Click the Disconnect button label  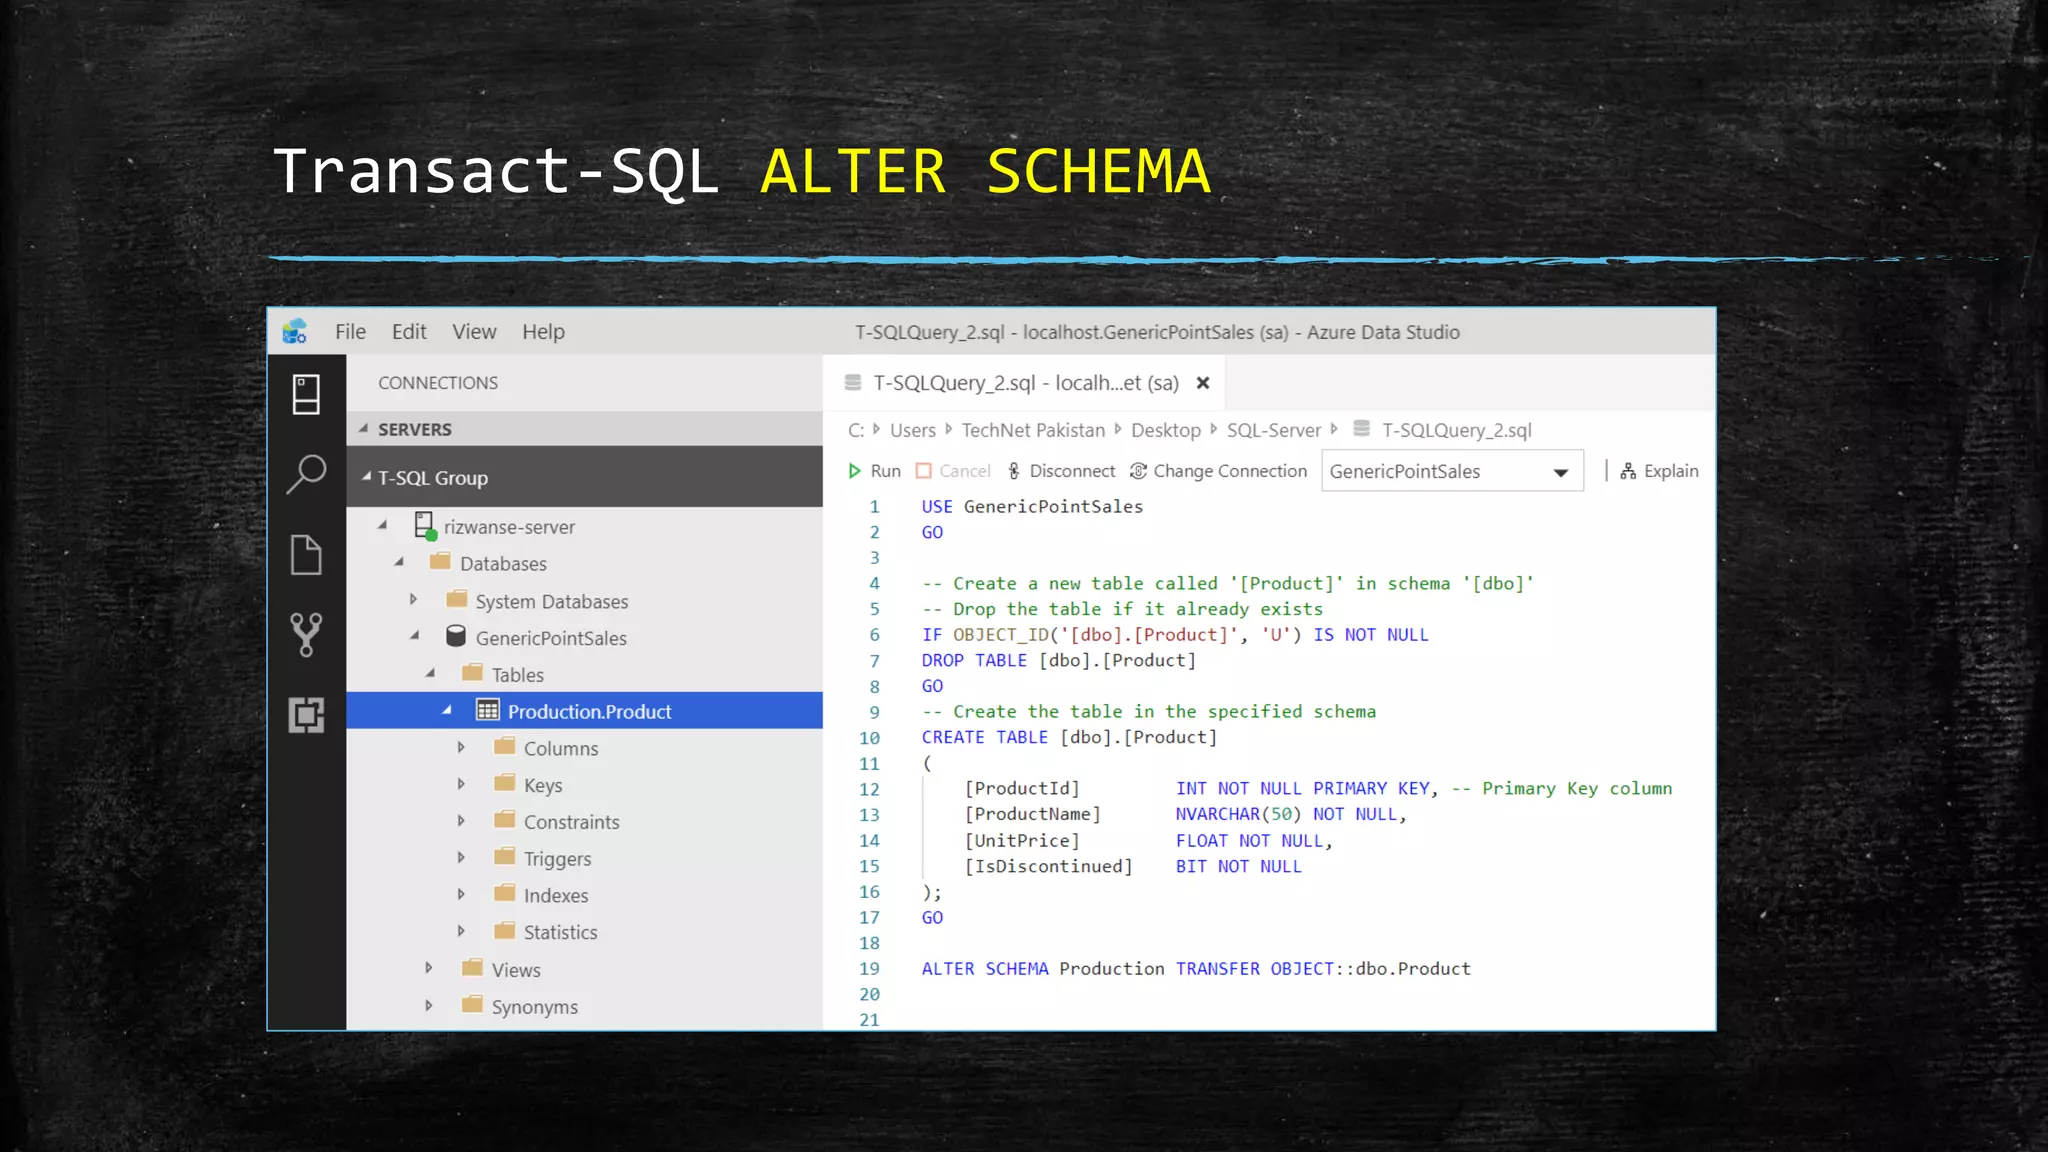pos(1072,471)
